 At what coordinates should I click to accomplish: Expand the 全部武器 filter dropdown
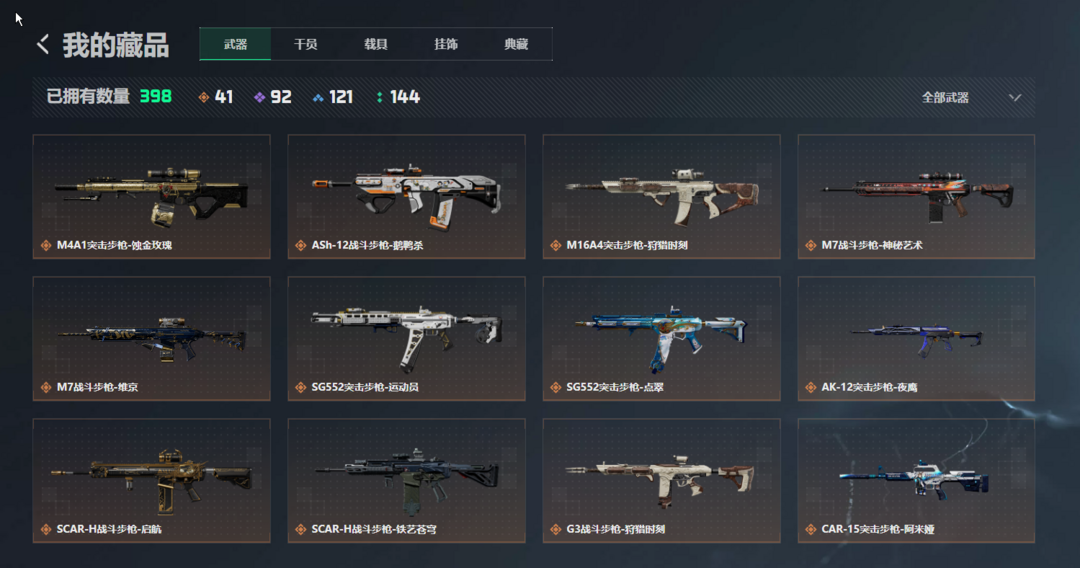point(971,98)
